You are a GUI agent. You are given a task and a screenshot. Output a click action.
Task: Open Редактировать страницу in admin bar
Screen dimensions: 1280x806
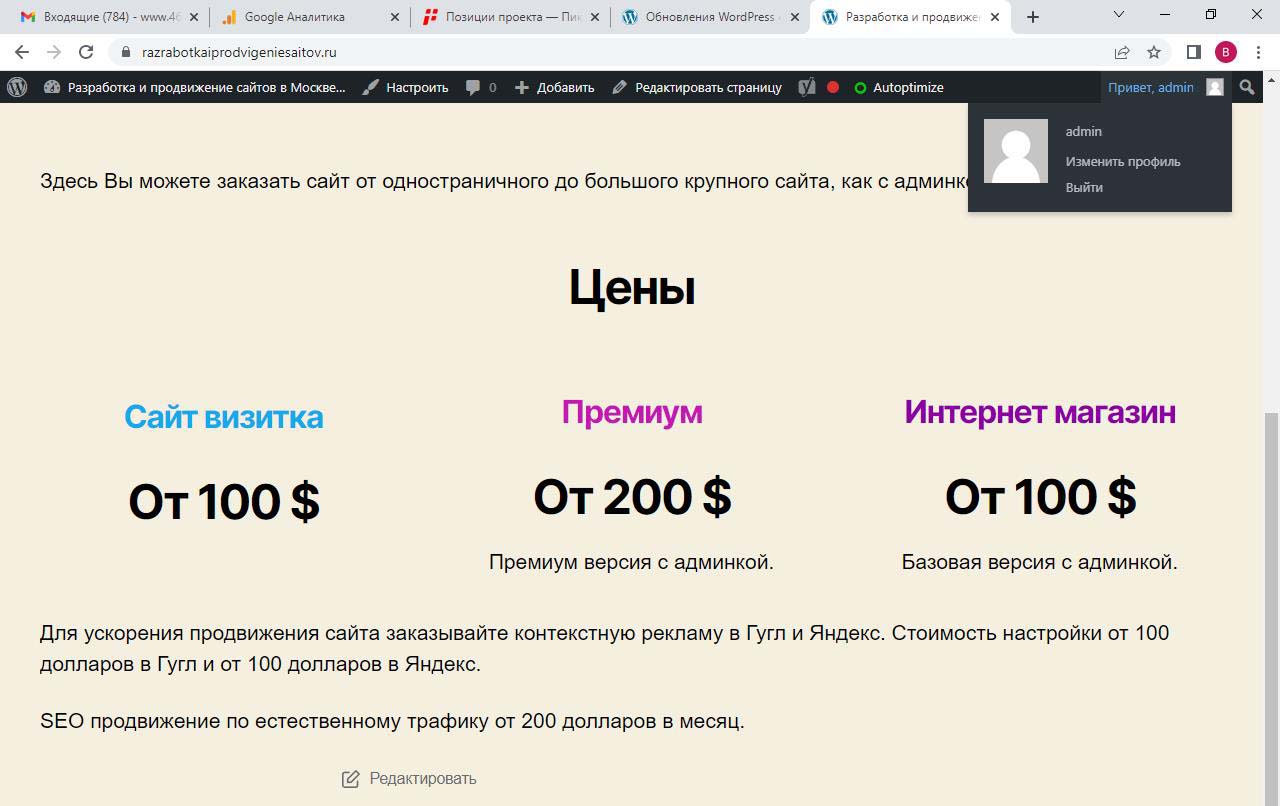[697, 87]
